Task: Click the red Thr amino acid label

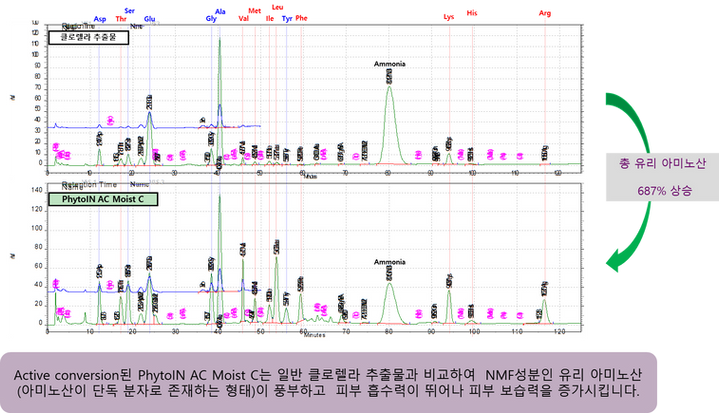Action: [121, 19]
